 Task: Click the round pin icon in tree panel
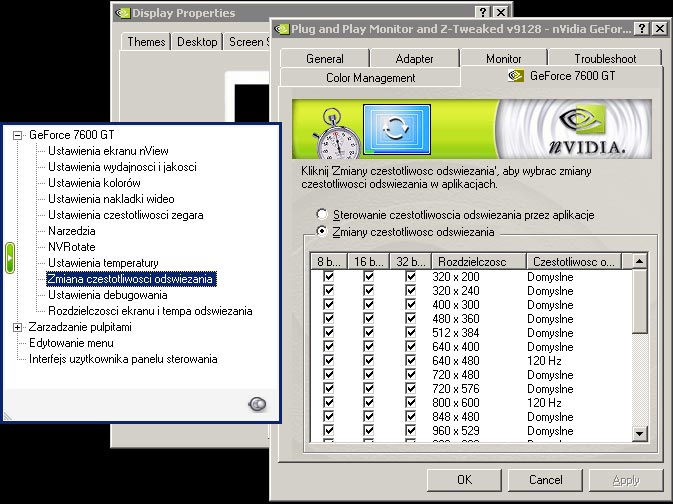257,404
